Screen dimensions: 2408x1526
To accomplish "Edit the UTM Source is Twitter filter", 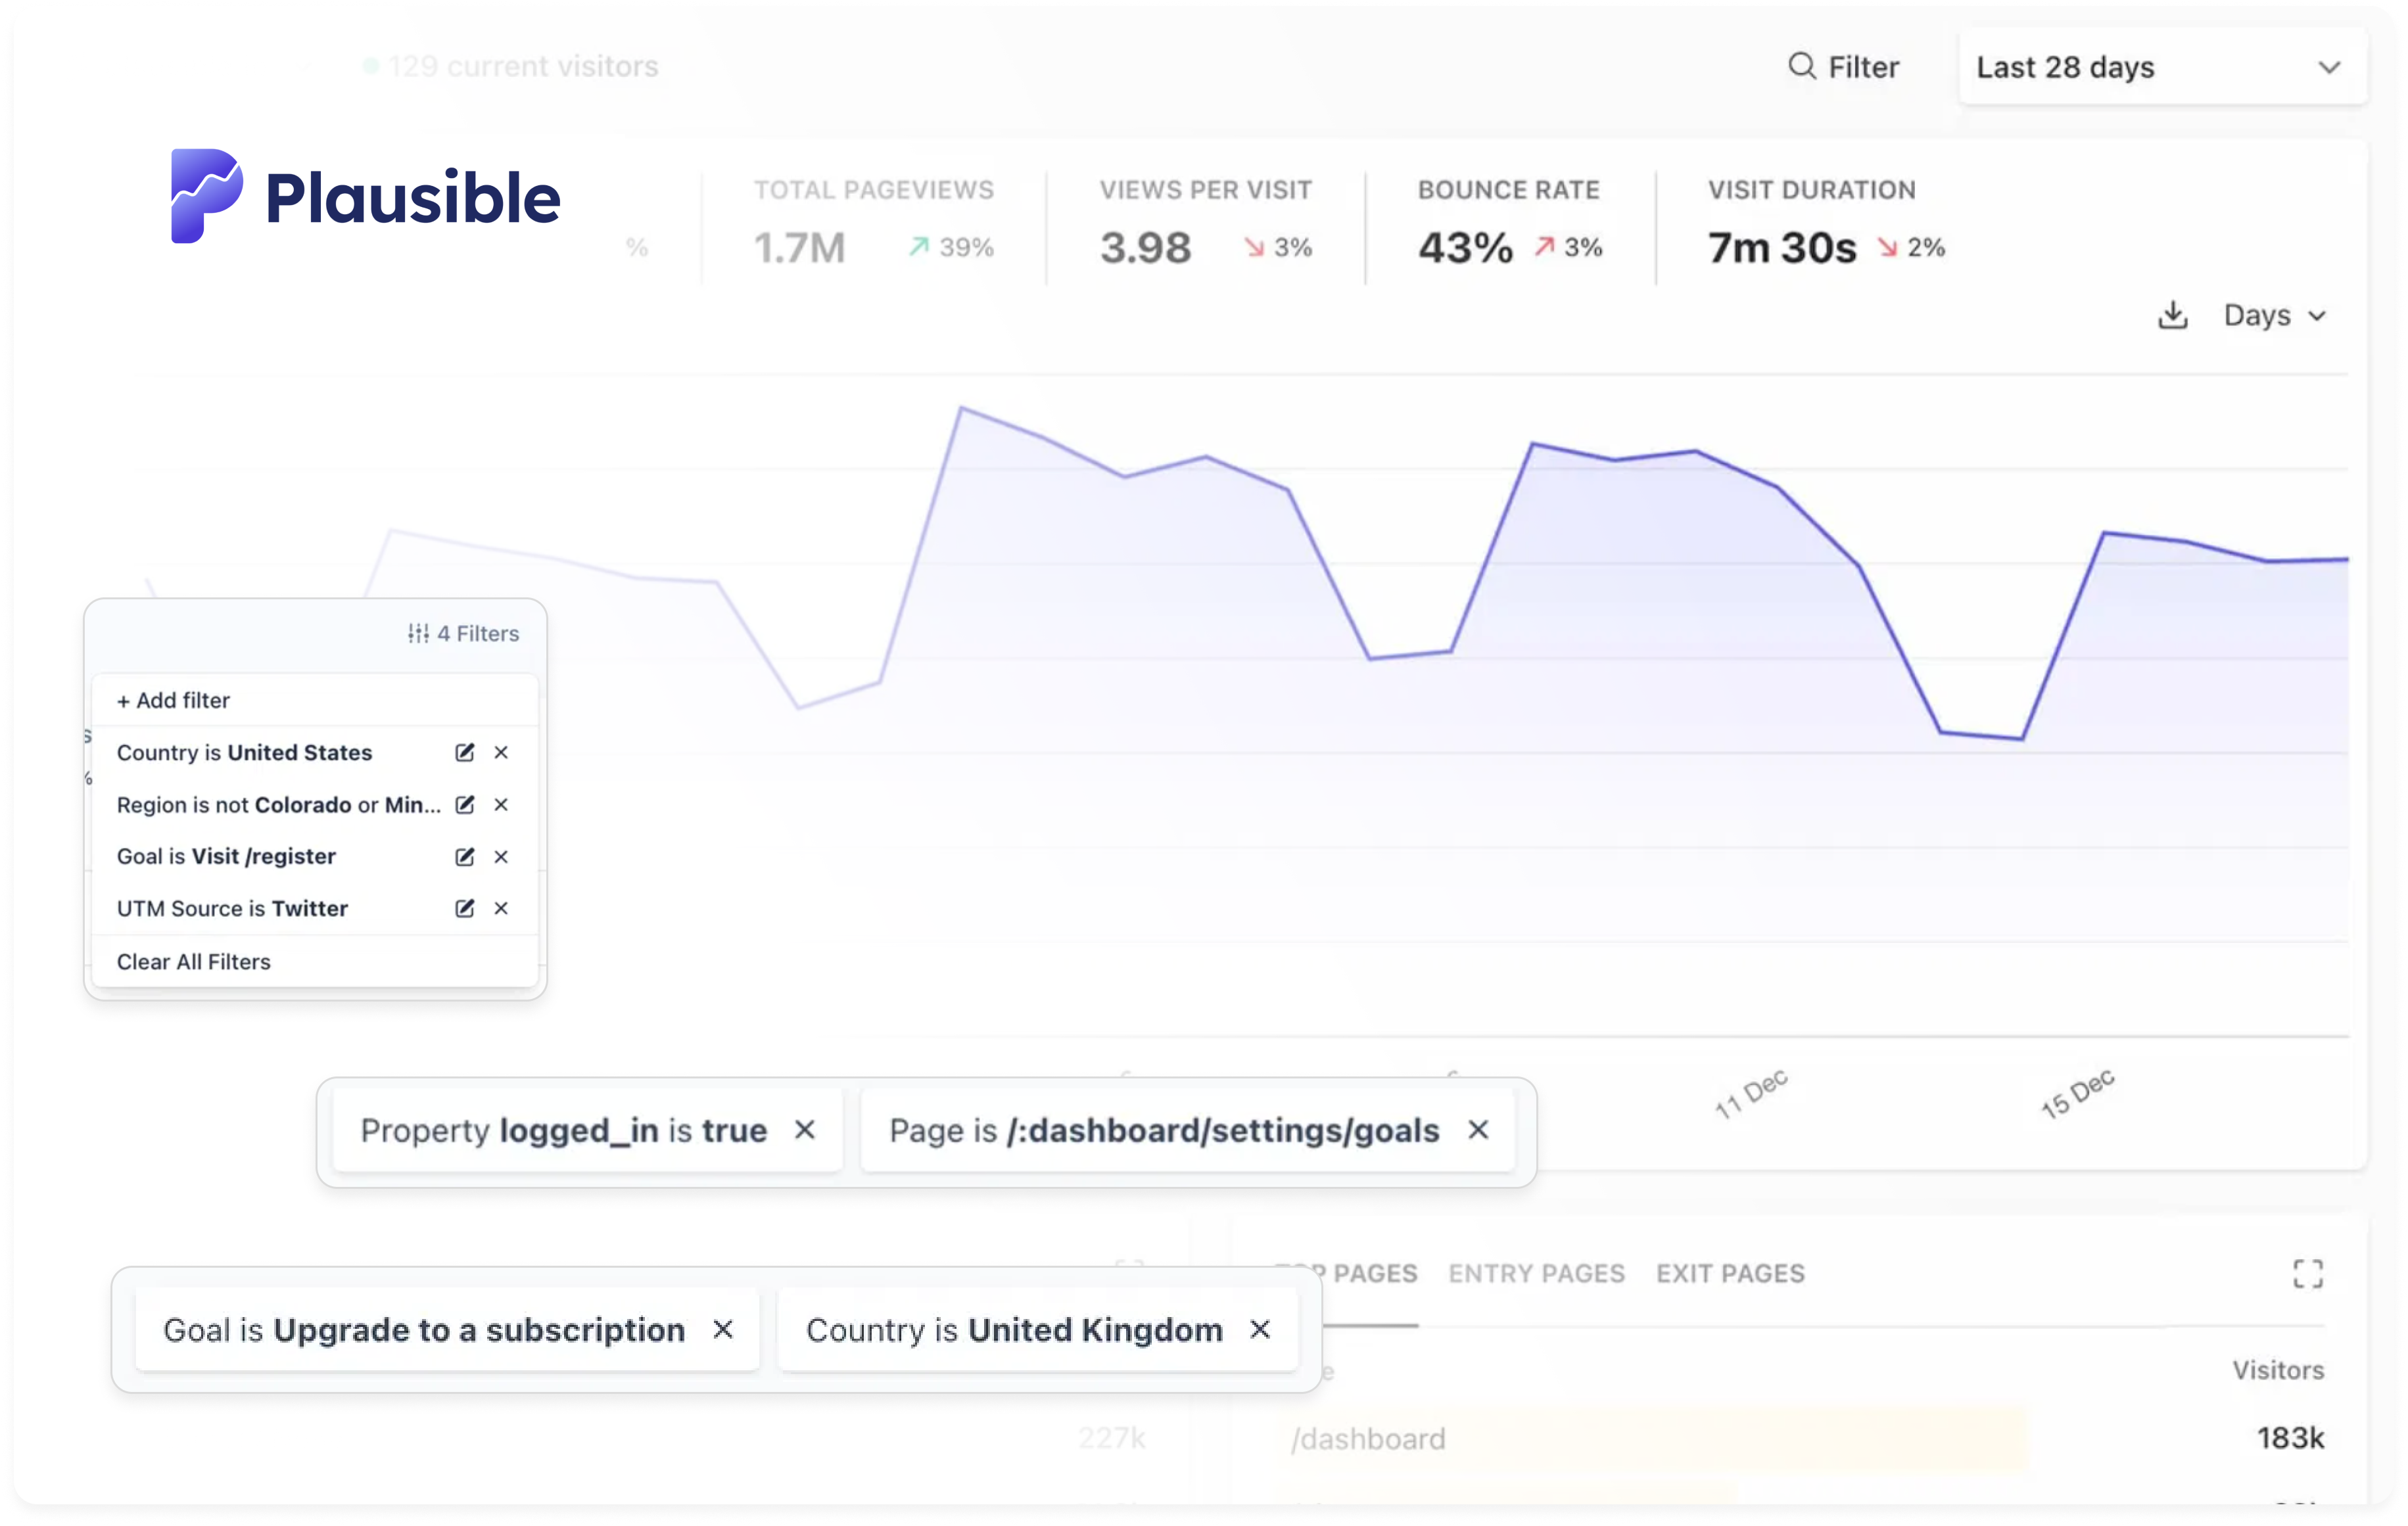I will point(463,908).
